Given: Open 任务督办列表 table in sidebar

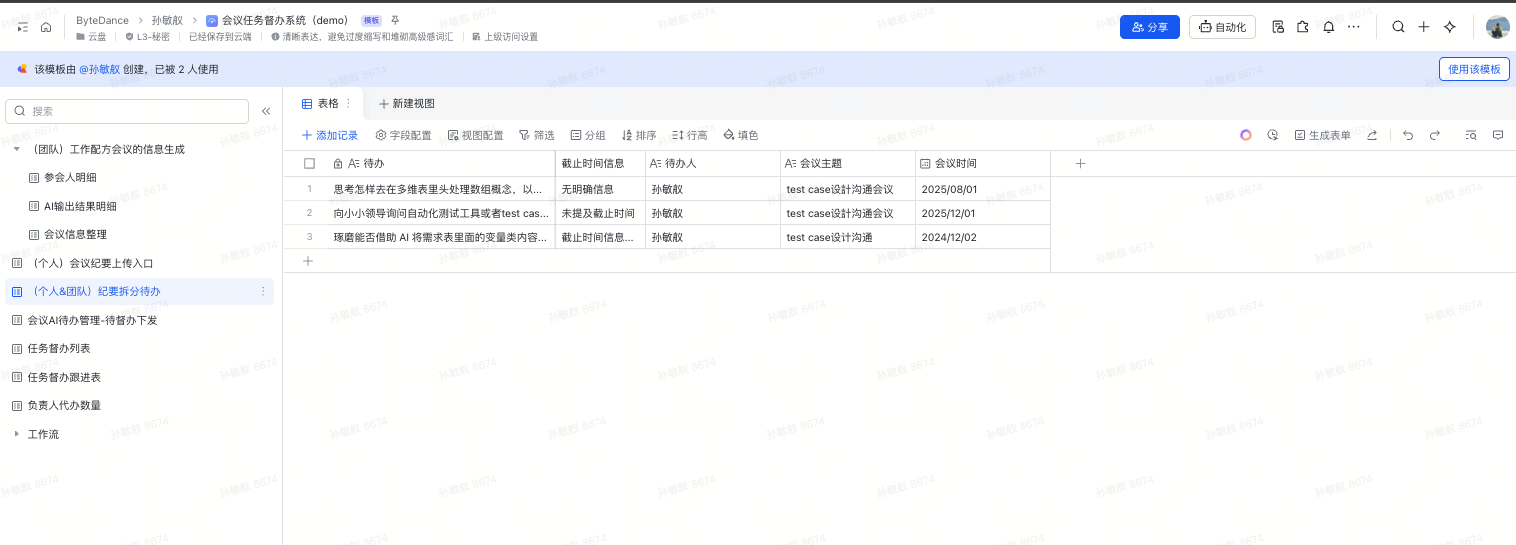Looking at the screenshot, I should (59, 348).
